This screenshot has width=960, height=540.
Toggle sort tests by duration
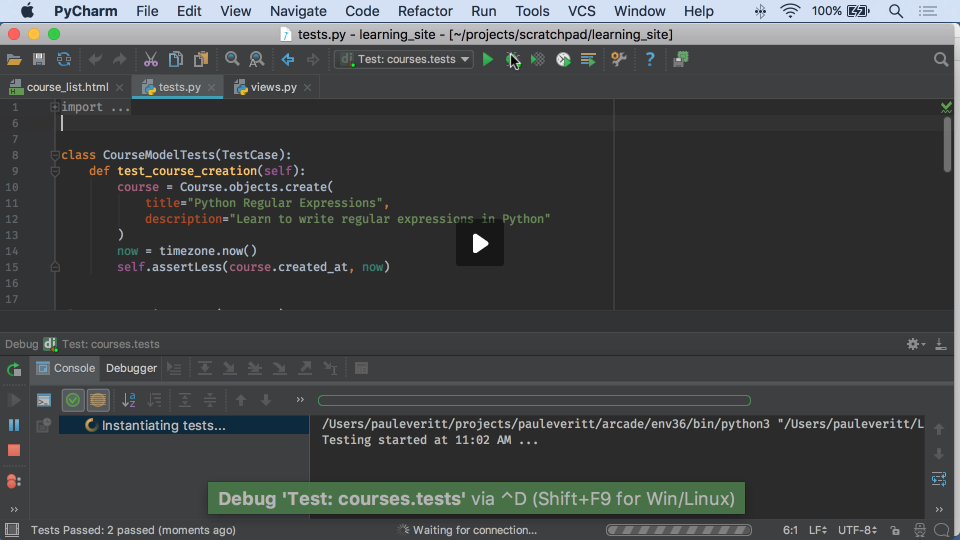click(x=154, y=400)
